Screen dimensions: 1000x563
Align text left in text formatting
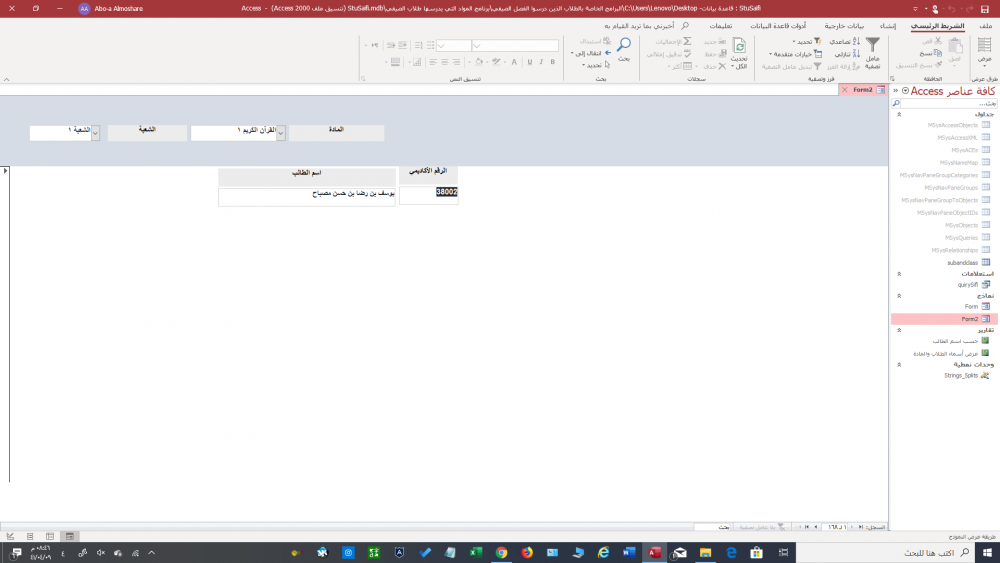click(433, 62)
